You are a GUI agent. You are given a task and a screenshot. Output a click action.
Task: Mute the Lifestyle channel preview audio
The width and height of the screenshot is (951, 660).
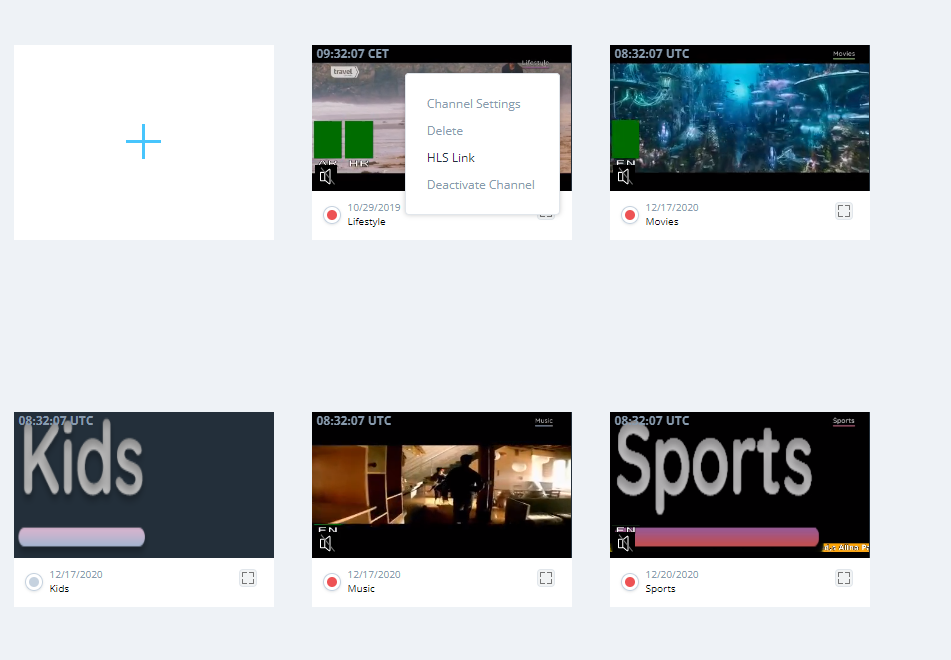click(325, 177)
